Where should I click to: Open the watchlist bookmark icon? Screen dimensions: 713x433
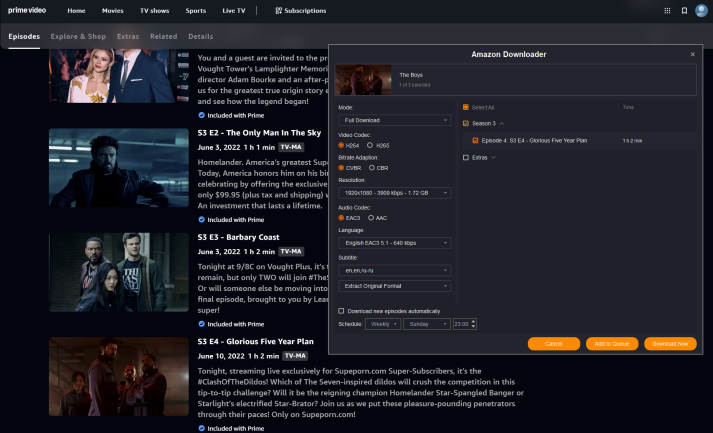[x=685, y=11]
